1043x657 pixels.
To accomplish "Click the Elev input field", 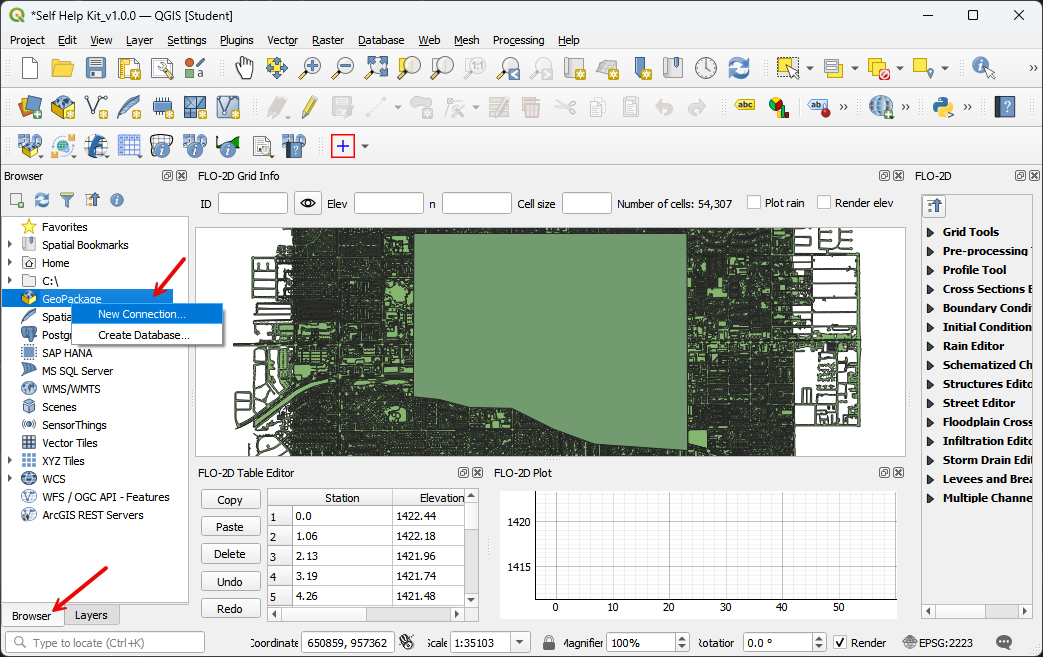I will pyautogui.click(x=388, y=204).
